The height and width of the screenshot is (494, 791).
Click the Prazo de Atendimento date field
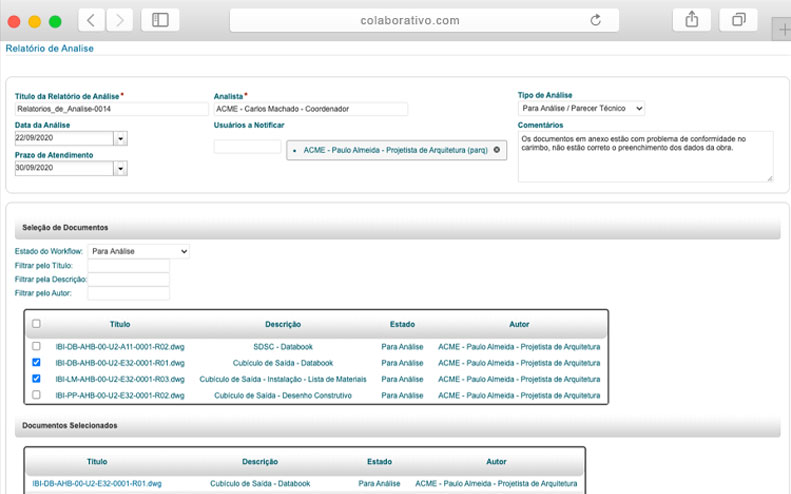click(x=64, y=168)
